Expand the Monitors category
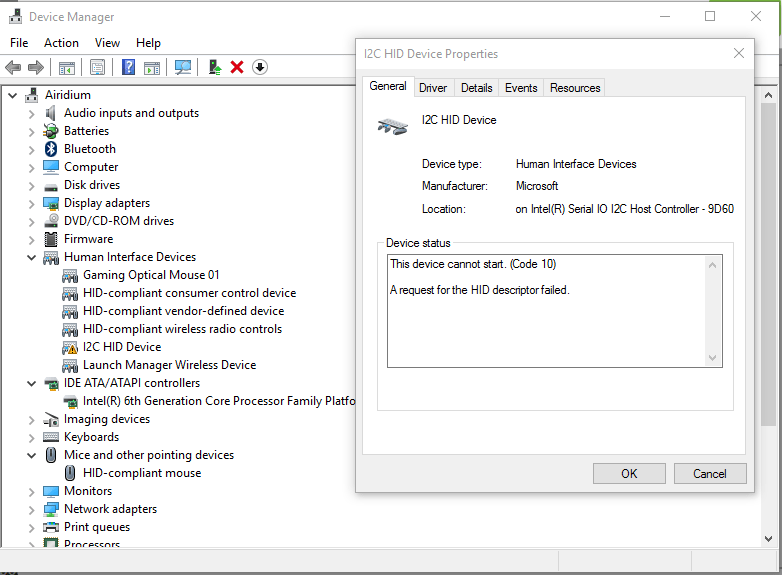The width and height of the screenshot is (782, 575). pyautogui.click(x=31, y=492)
